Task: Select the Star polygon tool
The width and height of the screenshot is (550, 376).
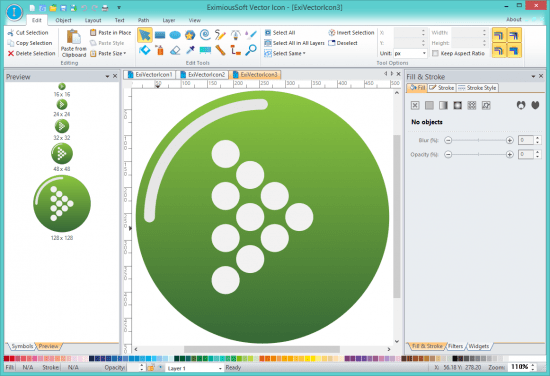Action: (x=190, y=35)
